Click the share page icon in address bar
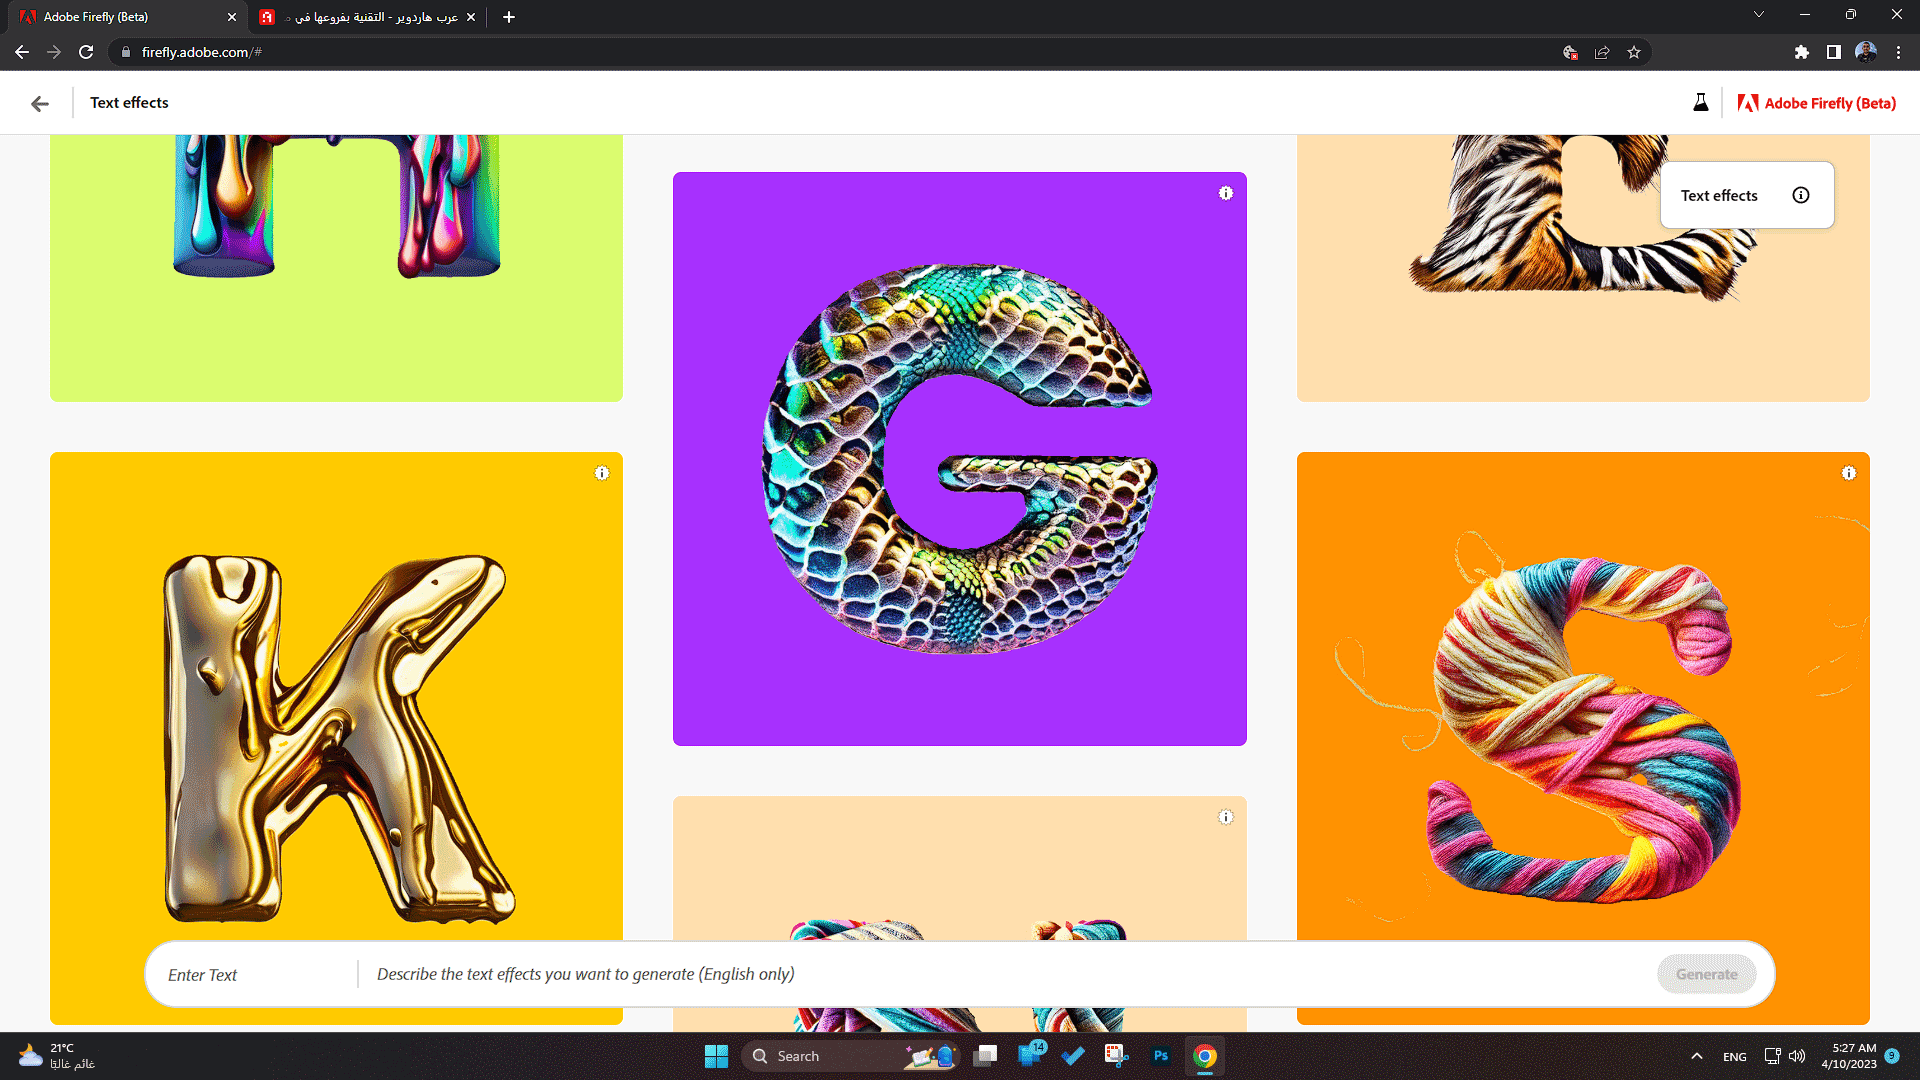 pyautogui.click(x=1602, y=52)
